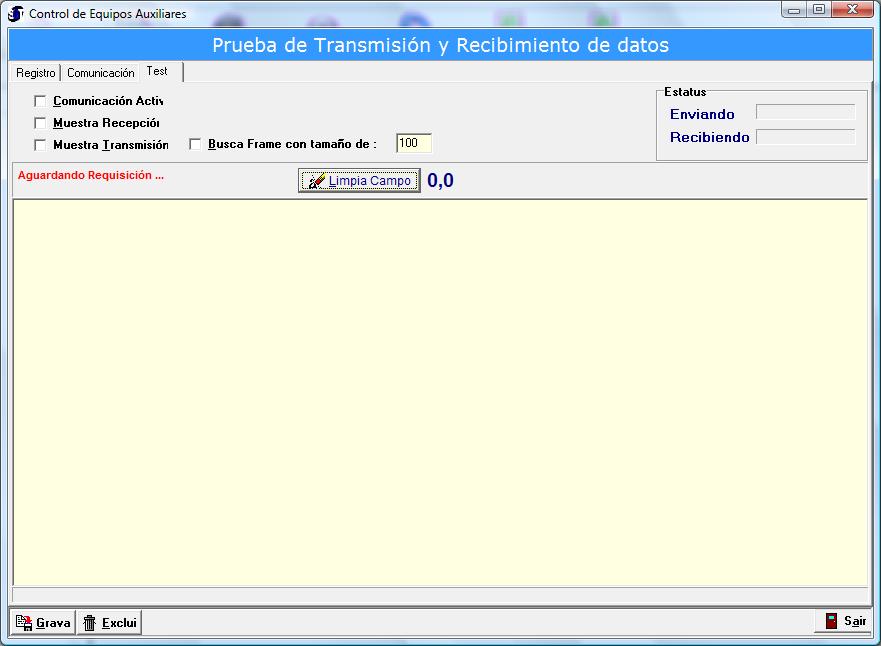Enable Busca Frame con tamaño checkbox
This screenshot has width=881, height=646.
(x=195, y=144)
